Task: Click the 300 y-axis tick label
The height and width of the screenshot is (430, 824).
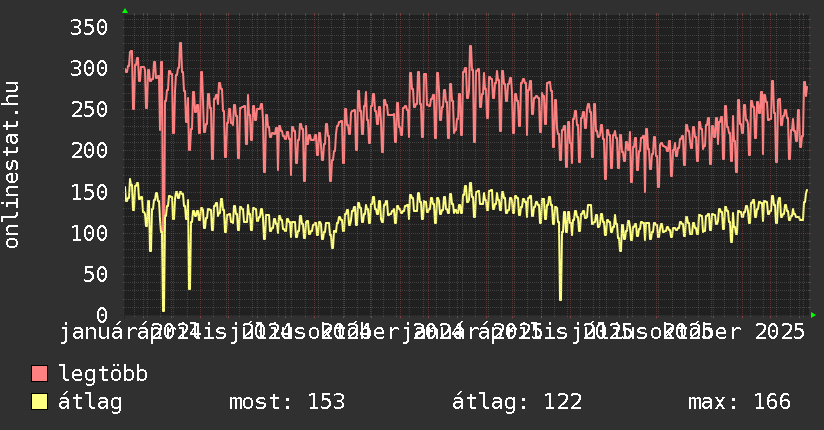Action: tap(88, 68)
